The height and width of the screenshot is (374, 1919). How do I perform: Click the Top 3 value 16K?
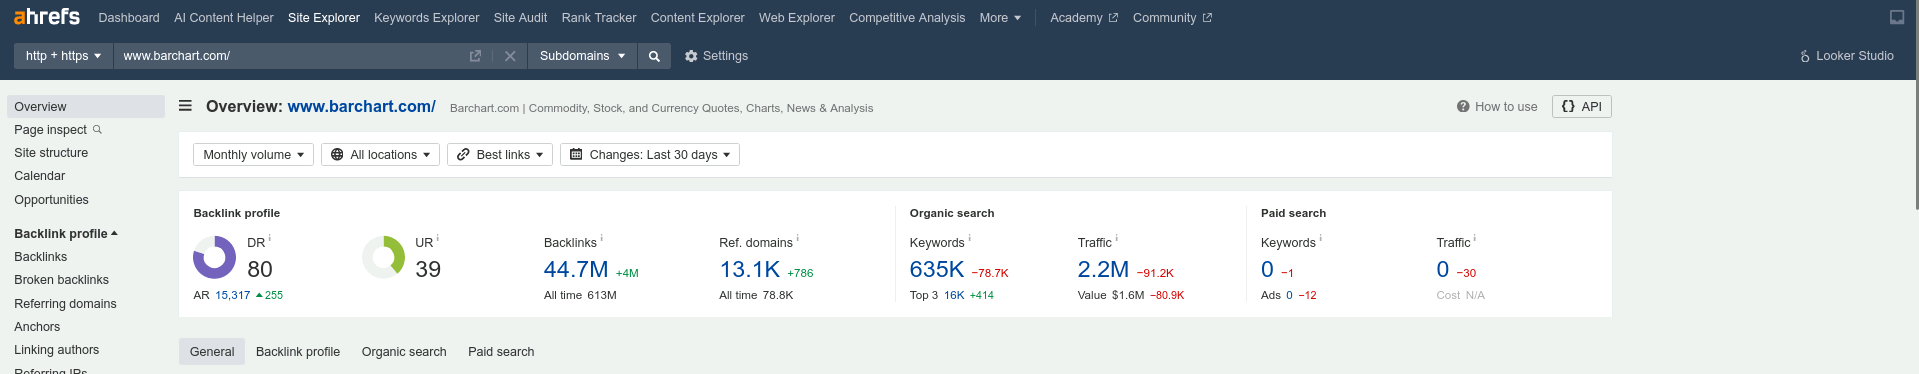click(954, 295)
